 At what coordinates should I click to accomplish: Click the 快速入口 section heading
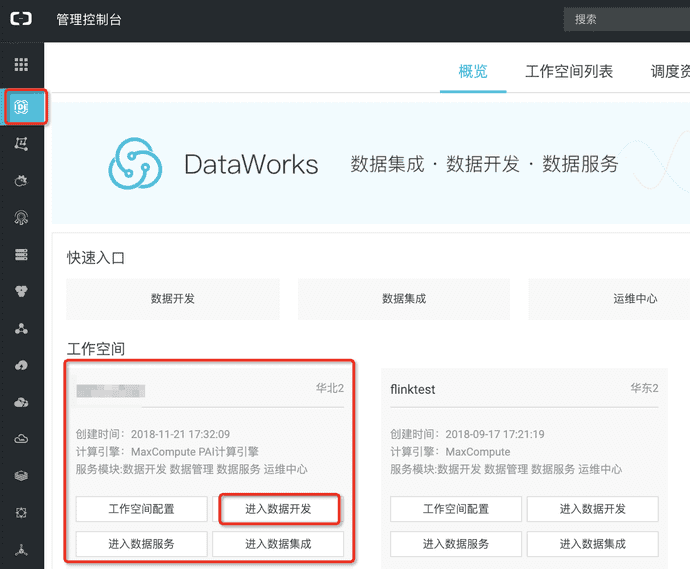(x=96, y=258)
